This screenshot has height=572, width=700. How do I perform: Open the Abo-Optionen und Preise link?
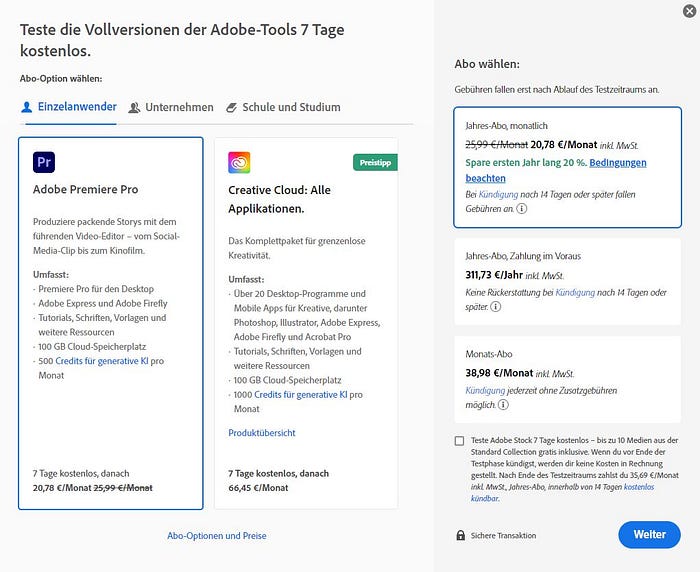(217, 536)
